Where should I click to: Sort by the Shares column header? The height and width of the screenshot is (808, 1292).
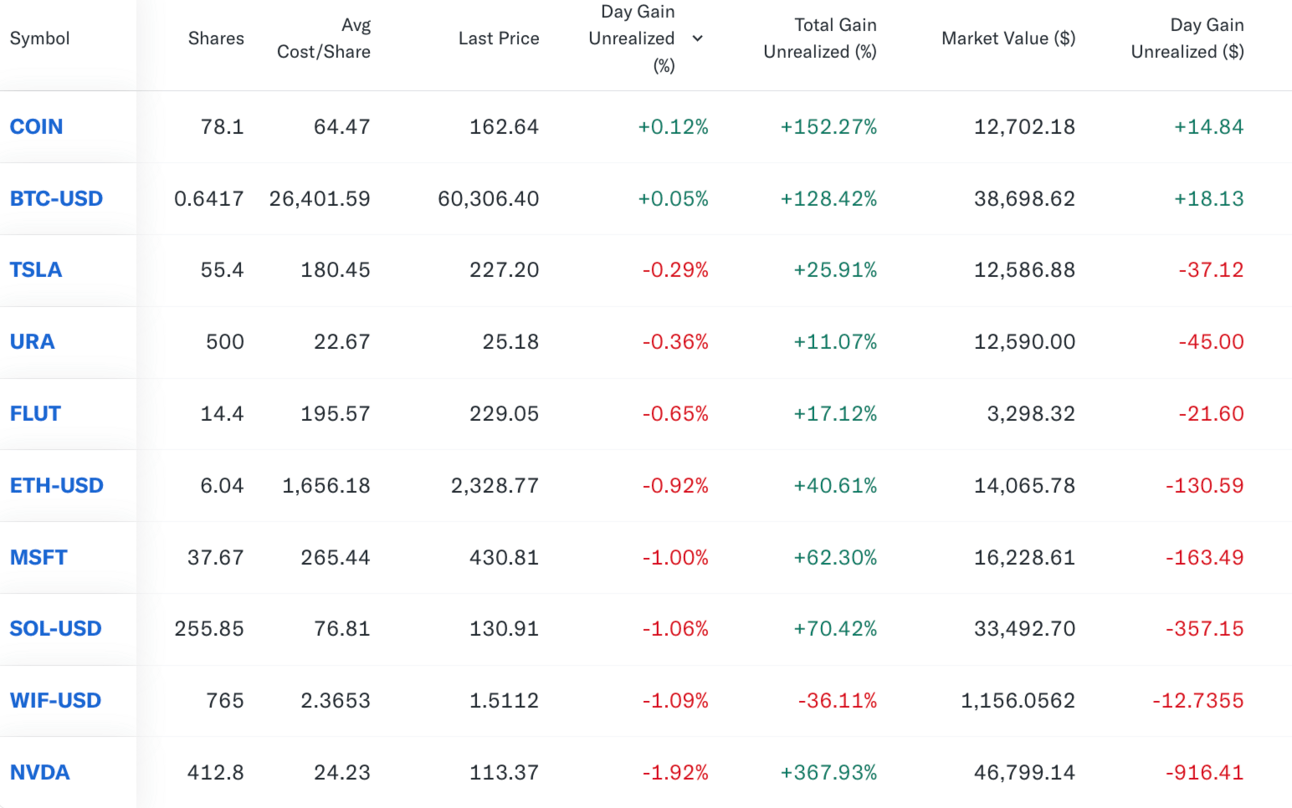pyautogui.click(x=216, y=39)
